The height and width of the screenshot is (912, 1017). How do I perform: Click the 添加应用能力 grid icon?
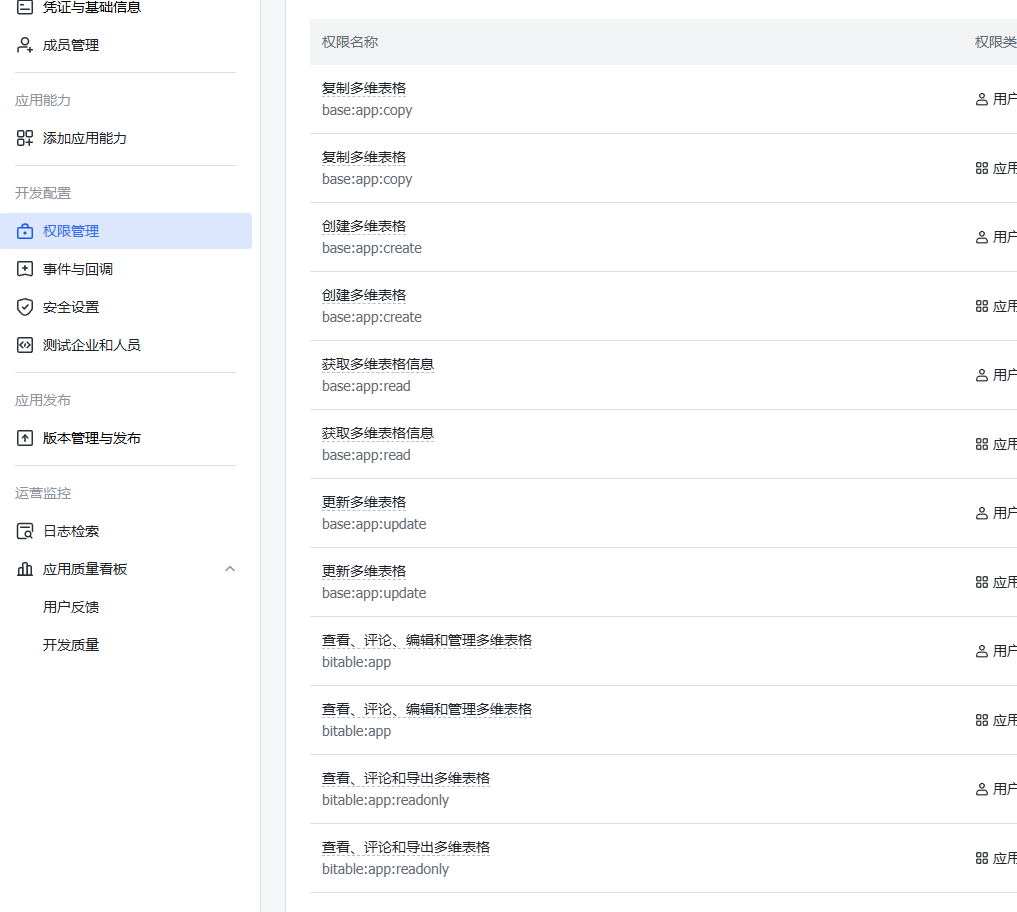pyautogui.click(x=25, y=138)
